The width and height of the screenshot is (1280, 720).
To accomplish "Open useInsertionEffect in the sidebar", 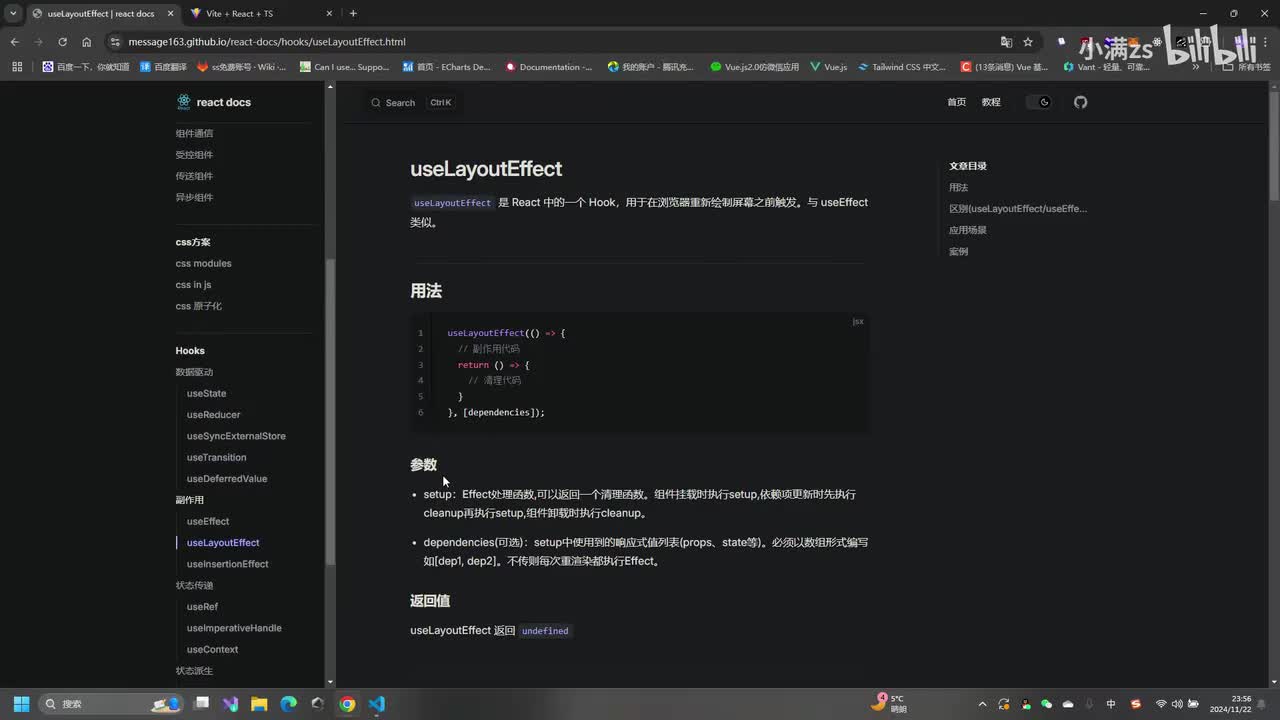I will pyautogui.click(x=227, y=564).
